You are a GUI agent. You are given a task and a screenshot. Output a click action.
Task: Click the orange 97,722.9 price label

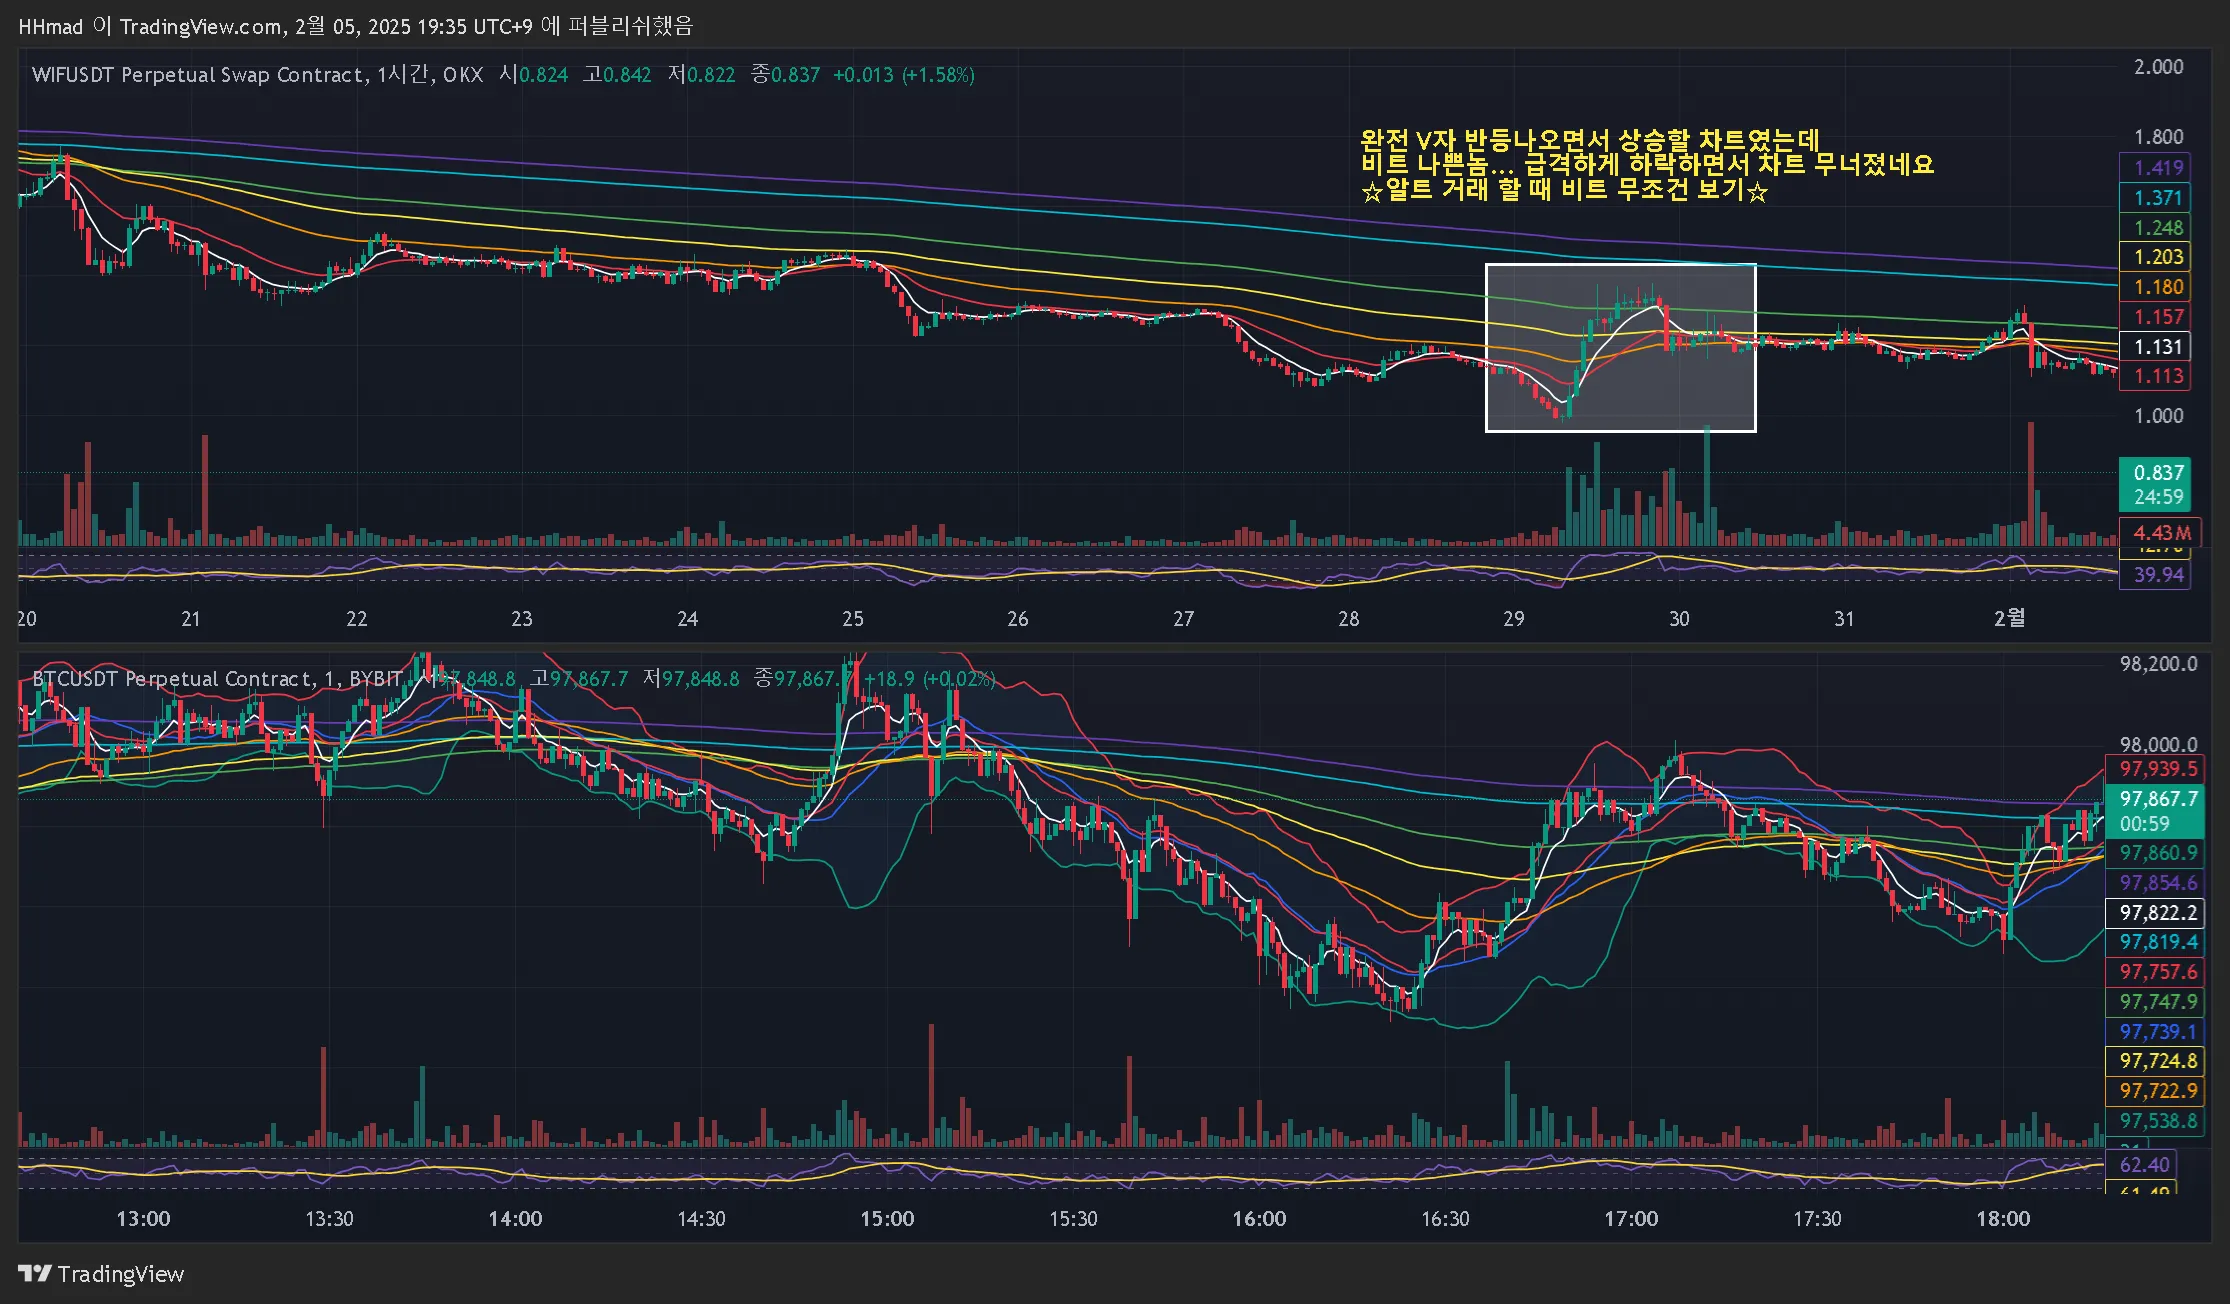click(2157, 1091)
